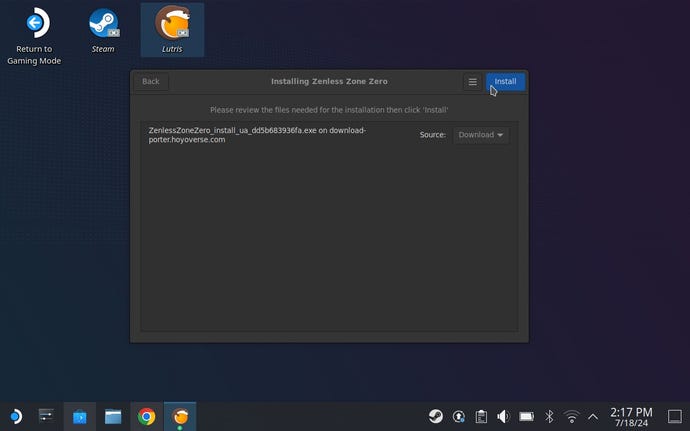Select the ZenlessZoneZero installer file entry

258,135
